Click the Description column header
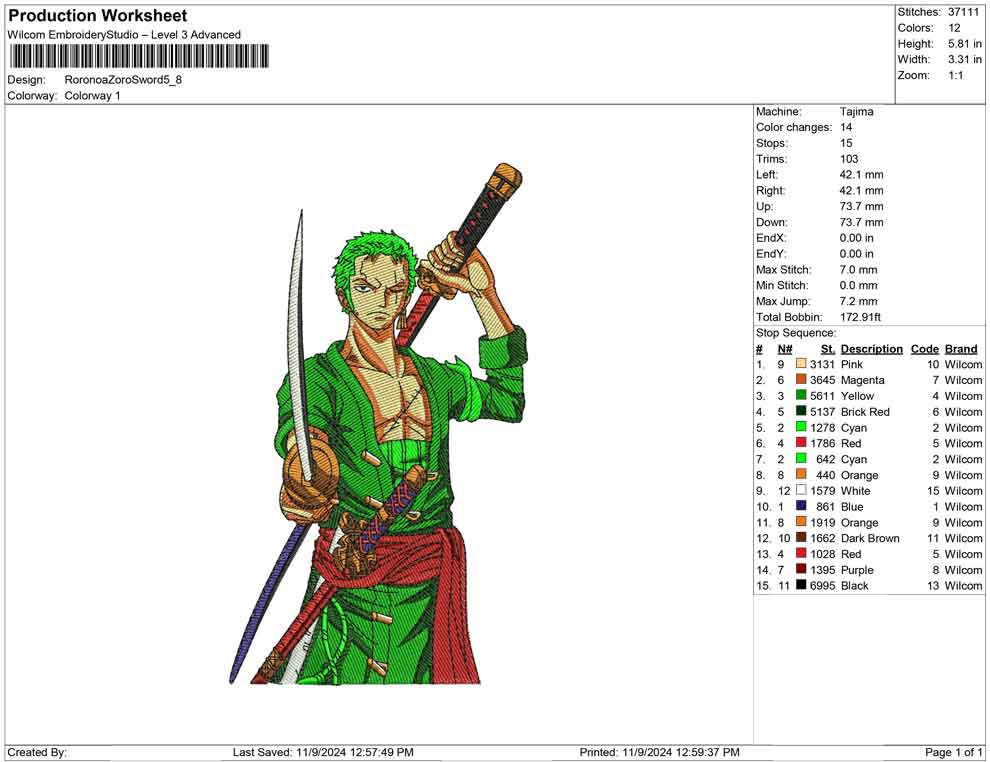 (x=871, y=349)
